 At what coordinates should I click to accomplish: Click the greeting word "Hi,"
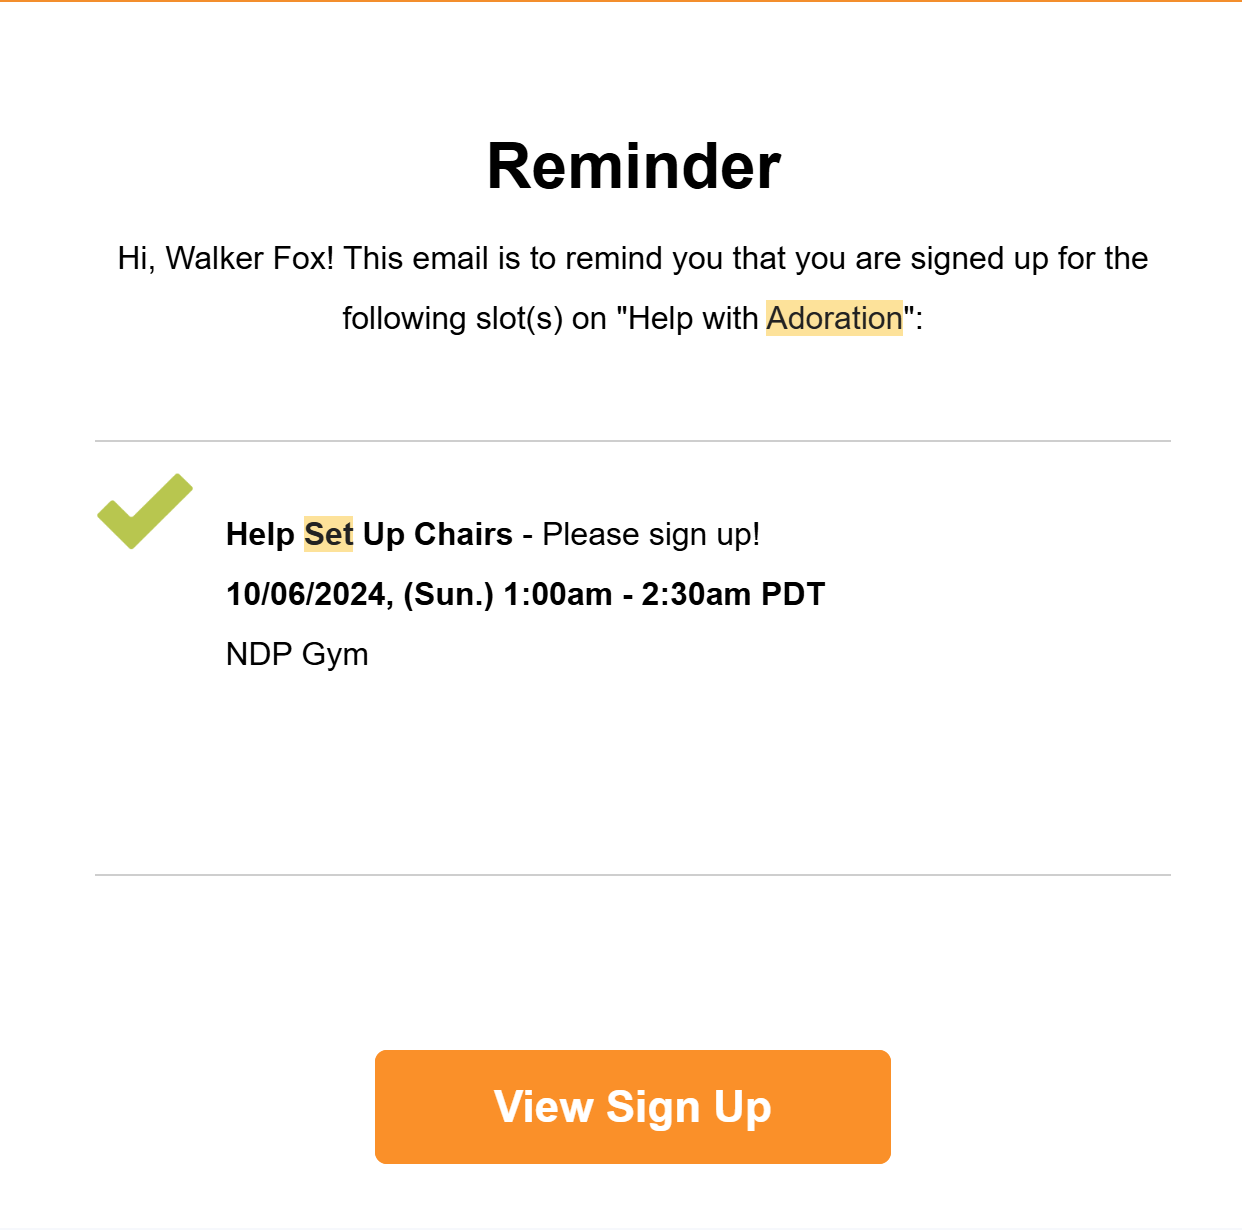[x=136, y=258]
